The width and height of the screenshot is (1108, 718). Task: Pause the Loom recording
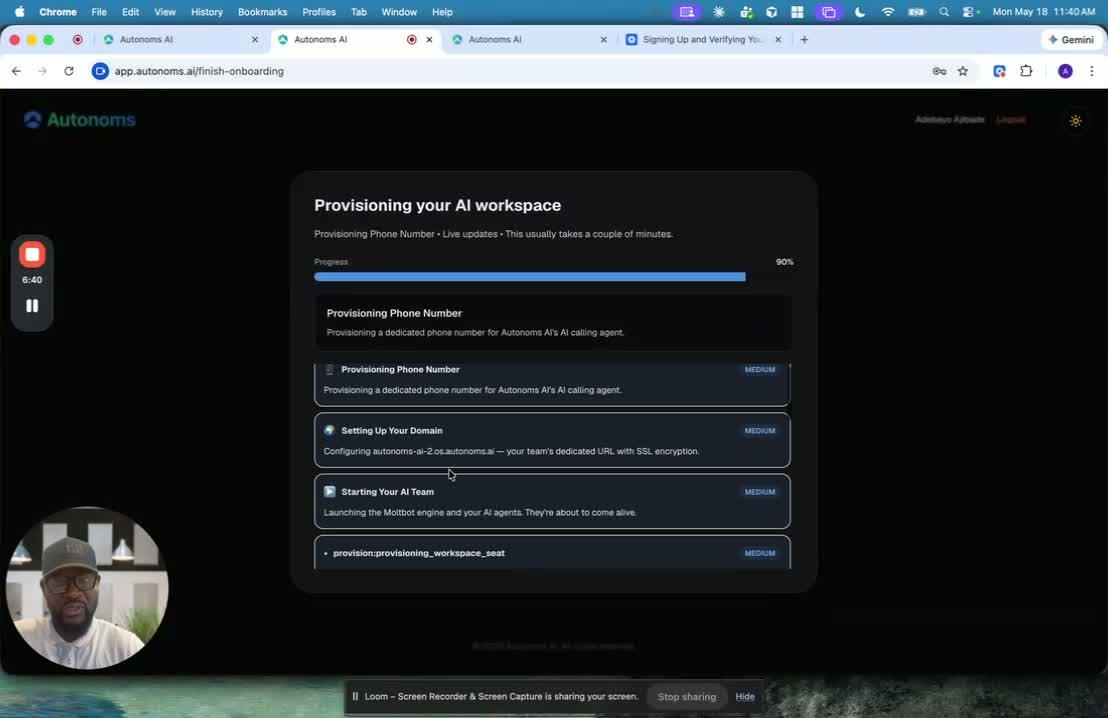[x=32, y=306]
